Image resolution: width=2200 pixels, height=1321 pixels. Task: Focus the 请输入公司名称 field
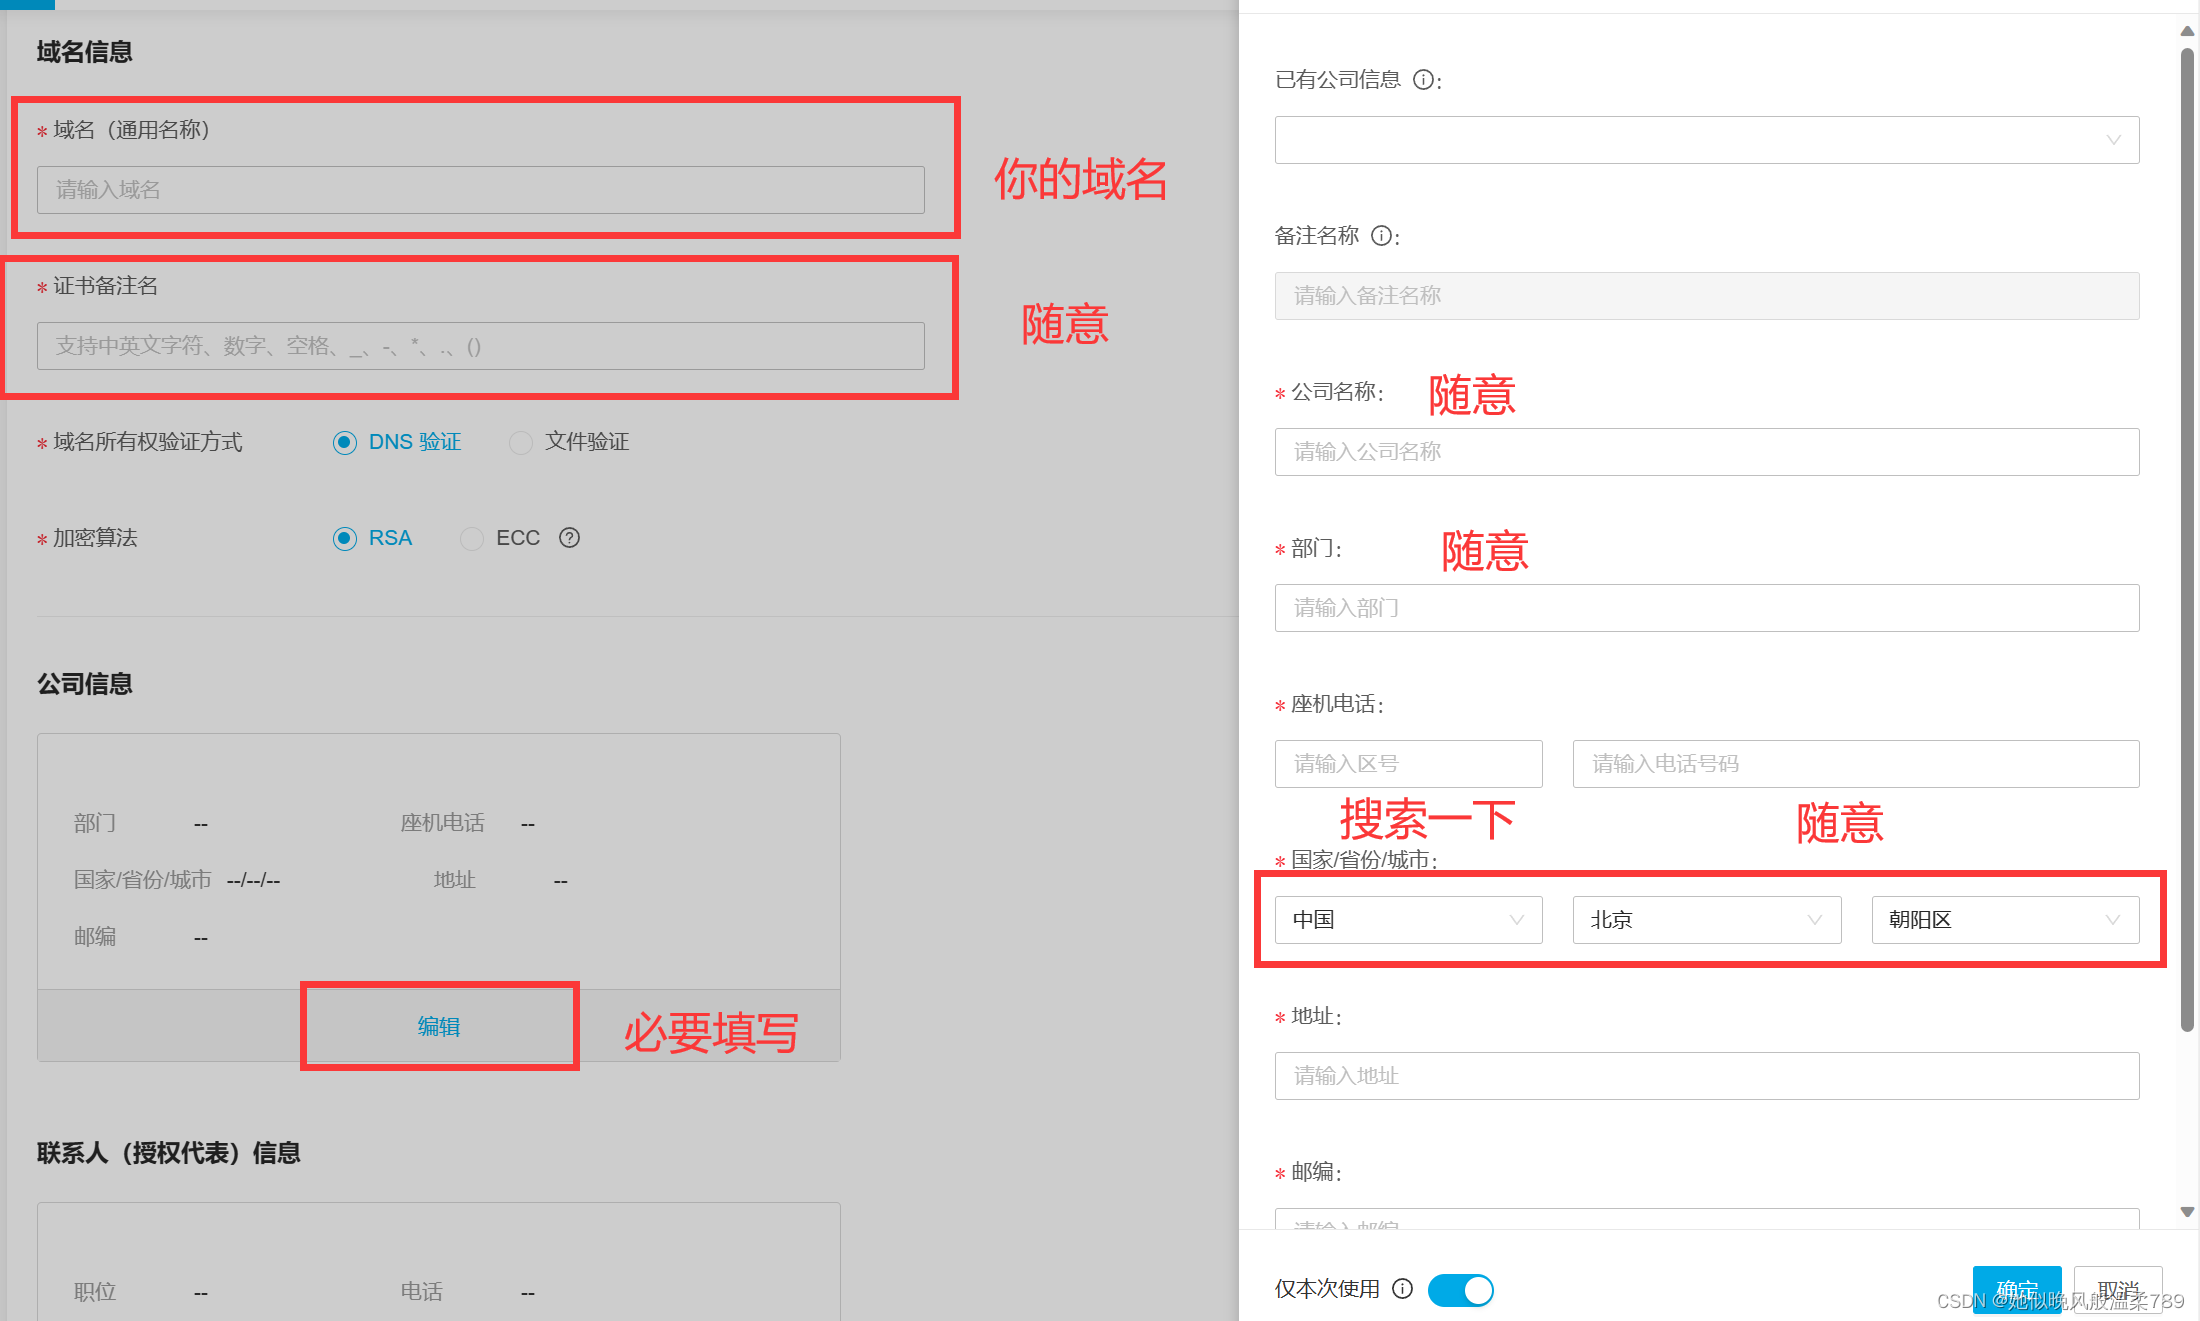[x=1707, y=452]
